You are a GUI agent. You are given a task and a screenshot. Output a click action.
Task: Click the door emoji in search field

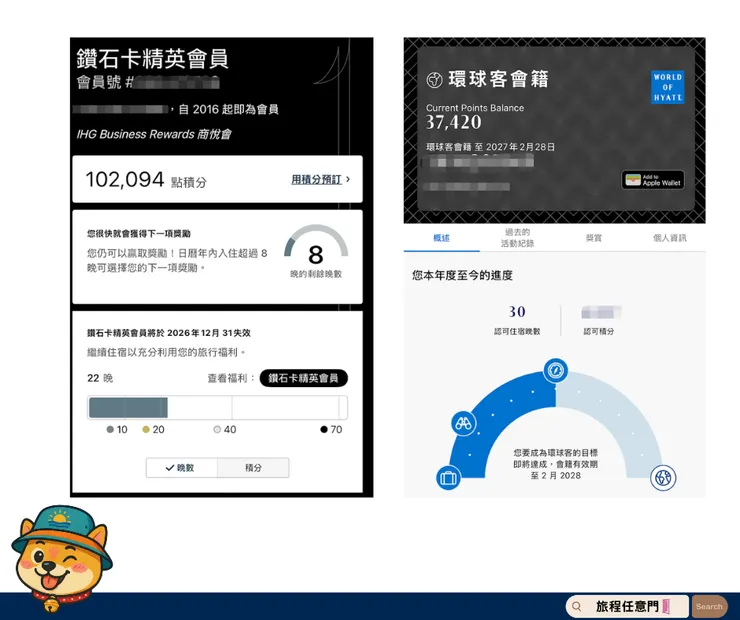click(666, 606)
